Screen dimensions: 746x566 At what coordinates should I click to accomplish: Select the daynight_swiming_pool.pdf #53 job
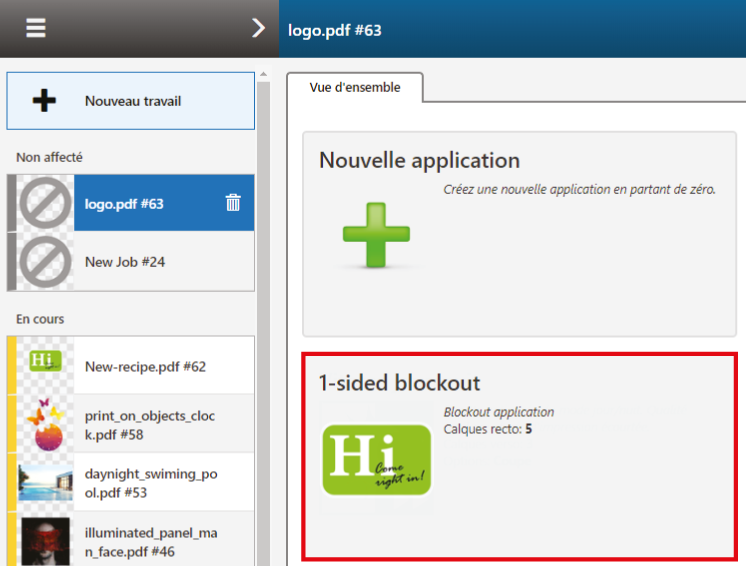click(131, 482)
